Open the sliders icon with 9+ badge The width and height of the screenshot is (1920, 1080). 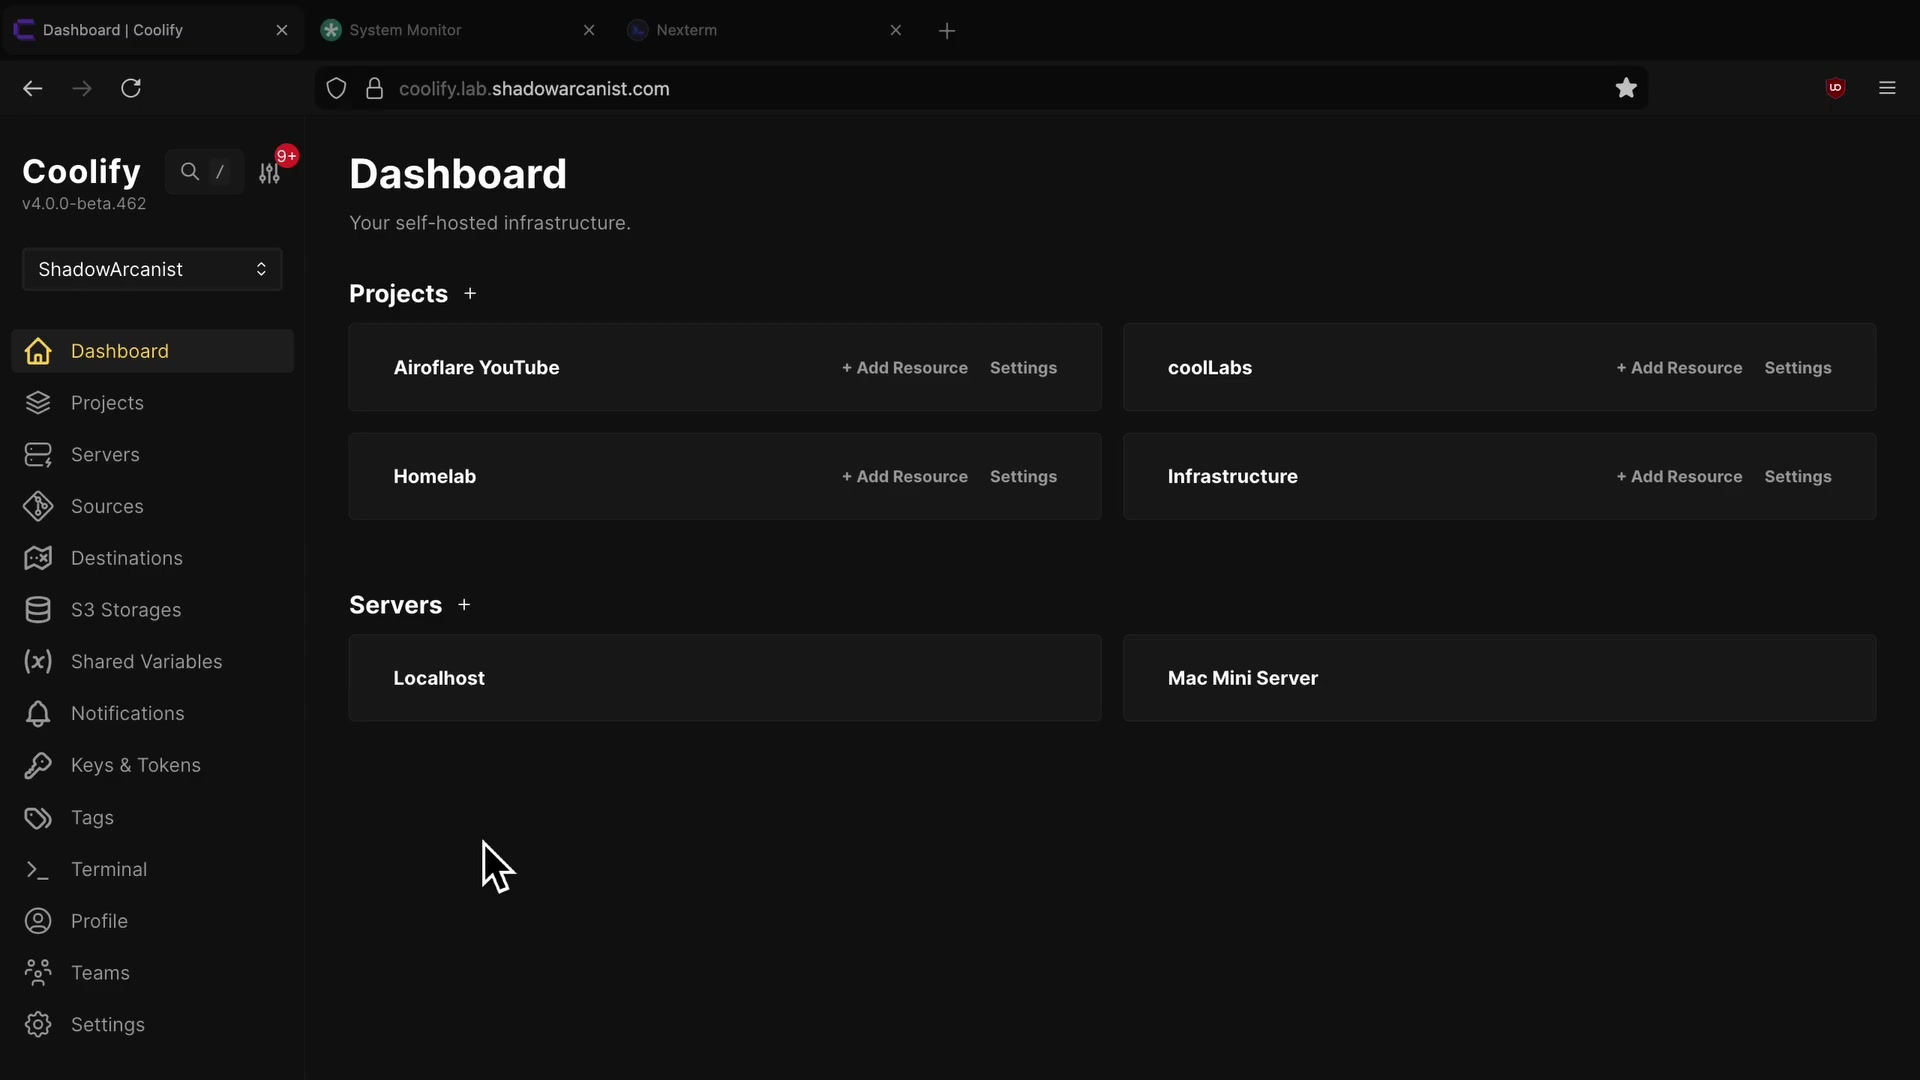(x=270, y=172)
